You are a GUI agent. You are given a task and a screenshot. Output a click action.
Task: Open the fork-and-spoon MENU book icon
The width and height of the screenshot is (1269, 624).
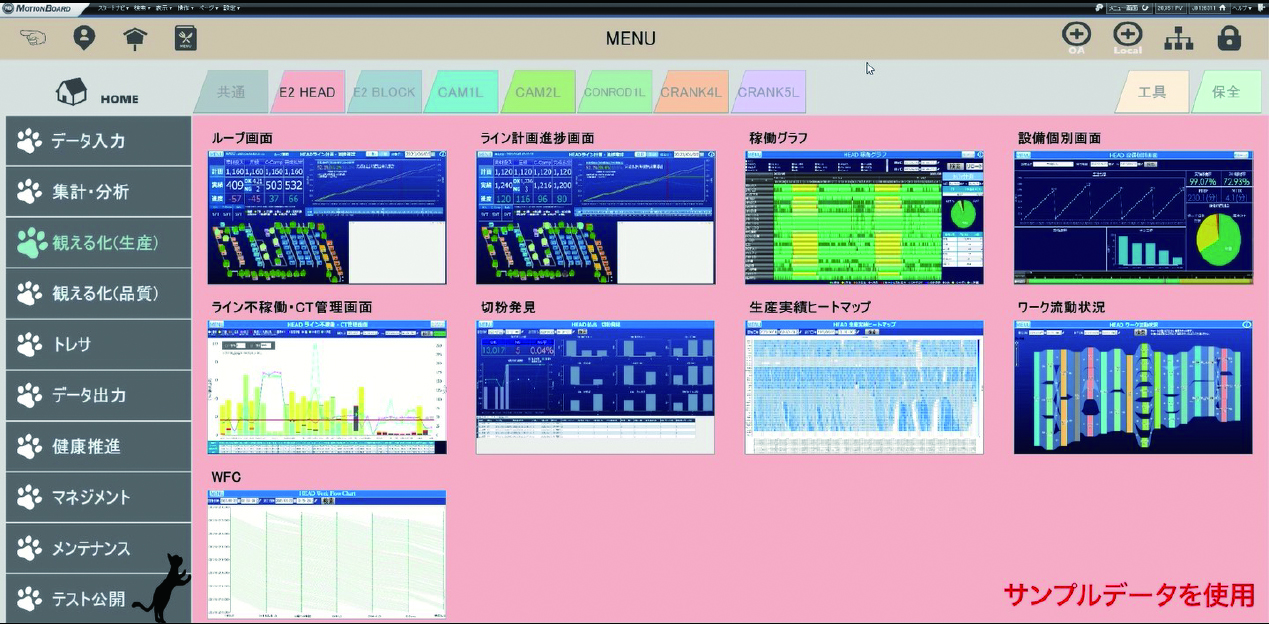(x=186, y=39)
